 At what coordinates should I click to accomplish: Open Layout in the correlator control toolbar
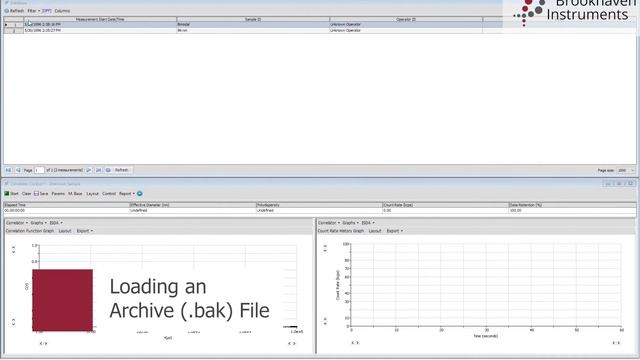coord(93,193)
